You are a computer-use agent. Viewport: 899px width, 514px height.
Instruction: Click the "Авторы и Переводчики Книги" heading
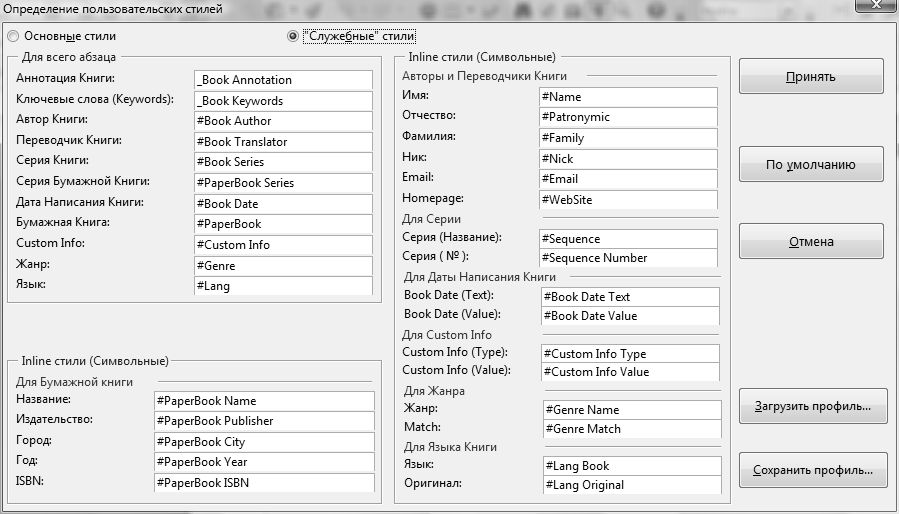pyautogui.click(x=484, y=76)
